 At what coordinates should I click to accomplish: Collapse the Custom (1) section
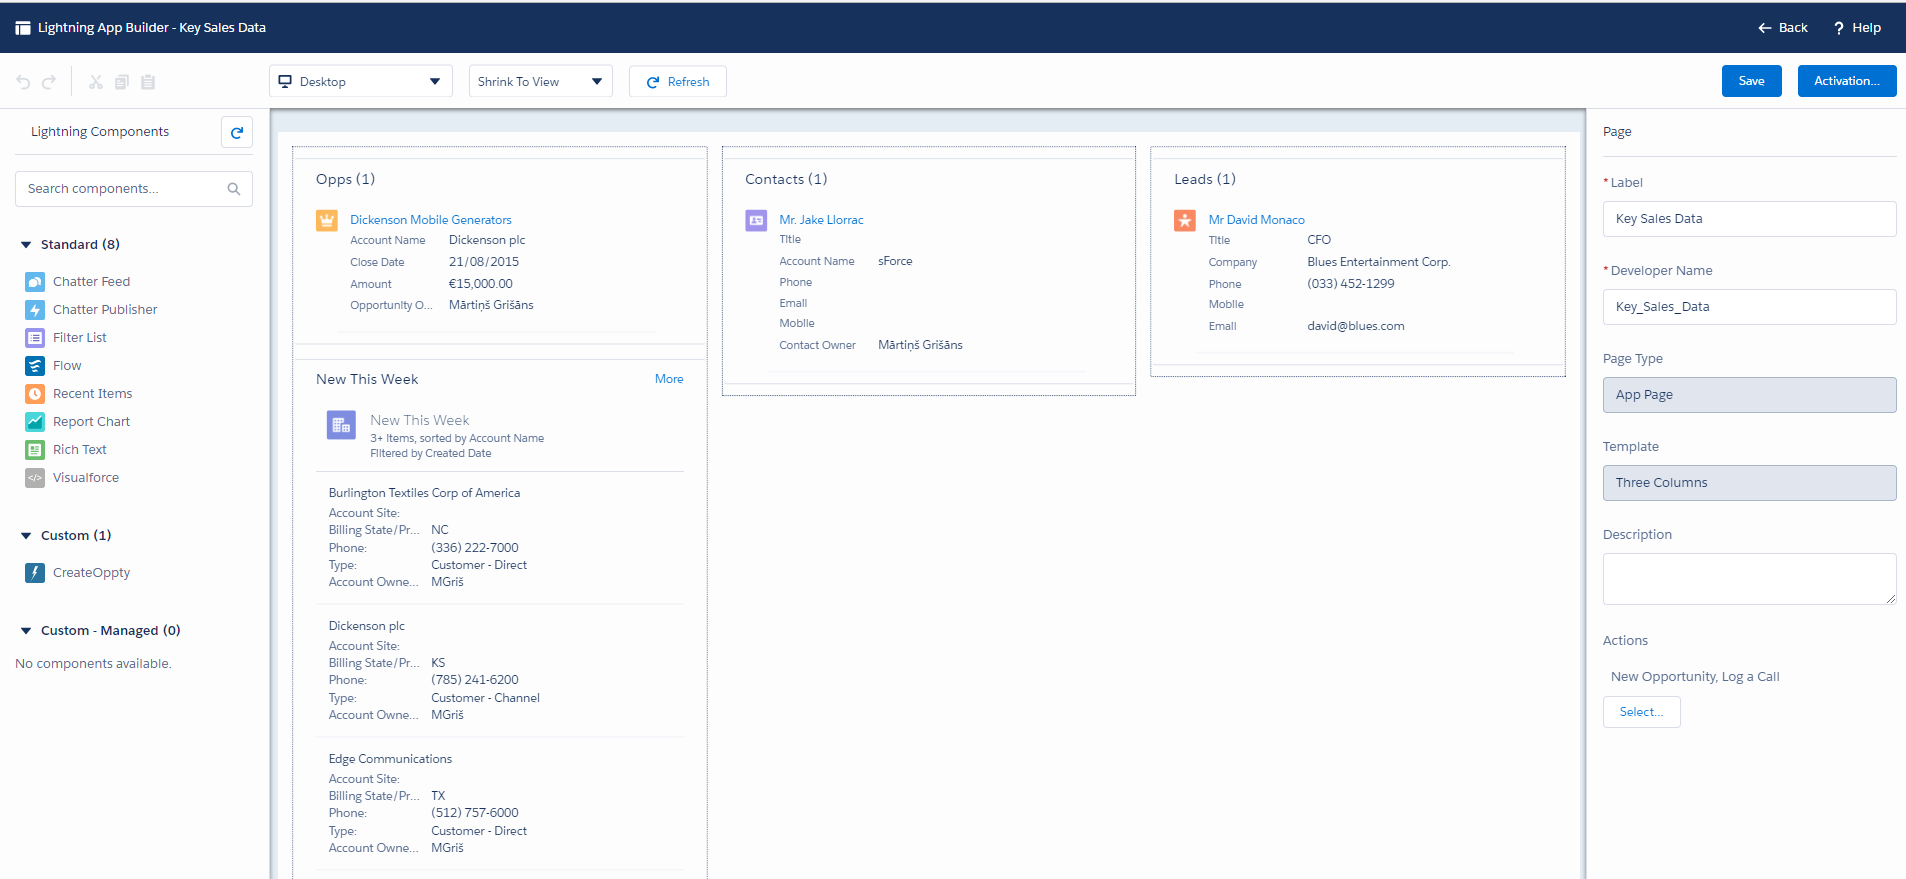pyautogui.click(x=26, y=536)
